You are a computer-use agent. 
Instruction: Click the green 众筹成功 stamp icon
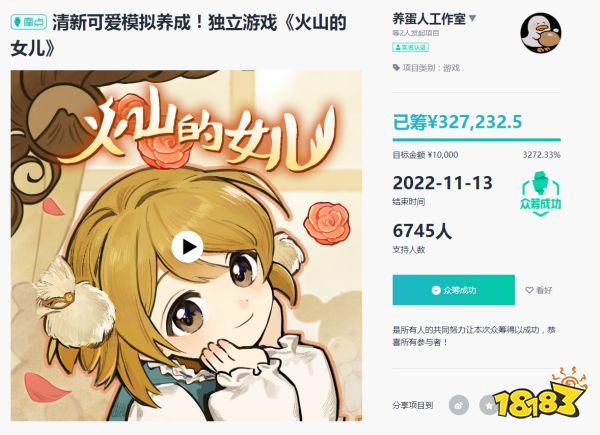pos(540,194)
